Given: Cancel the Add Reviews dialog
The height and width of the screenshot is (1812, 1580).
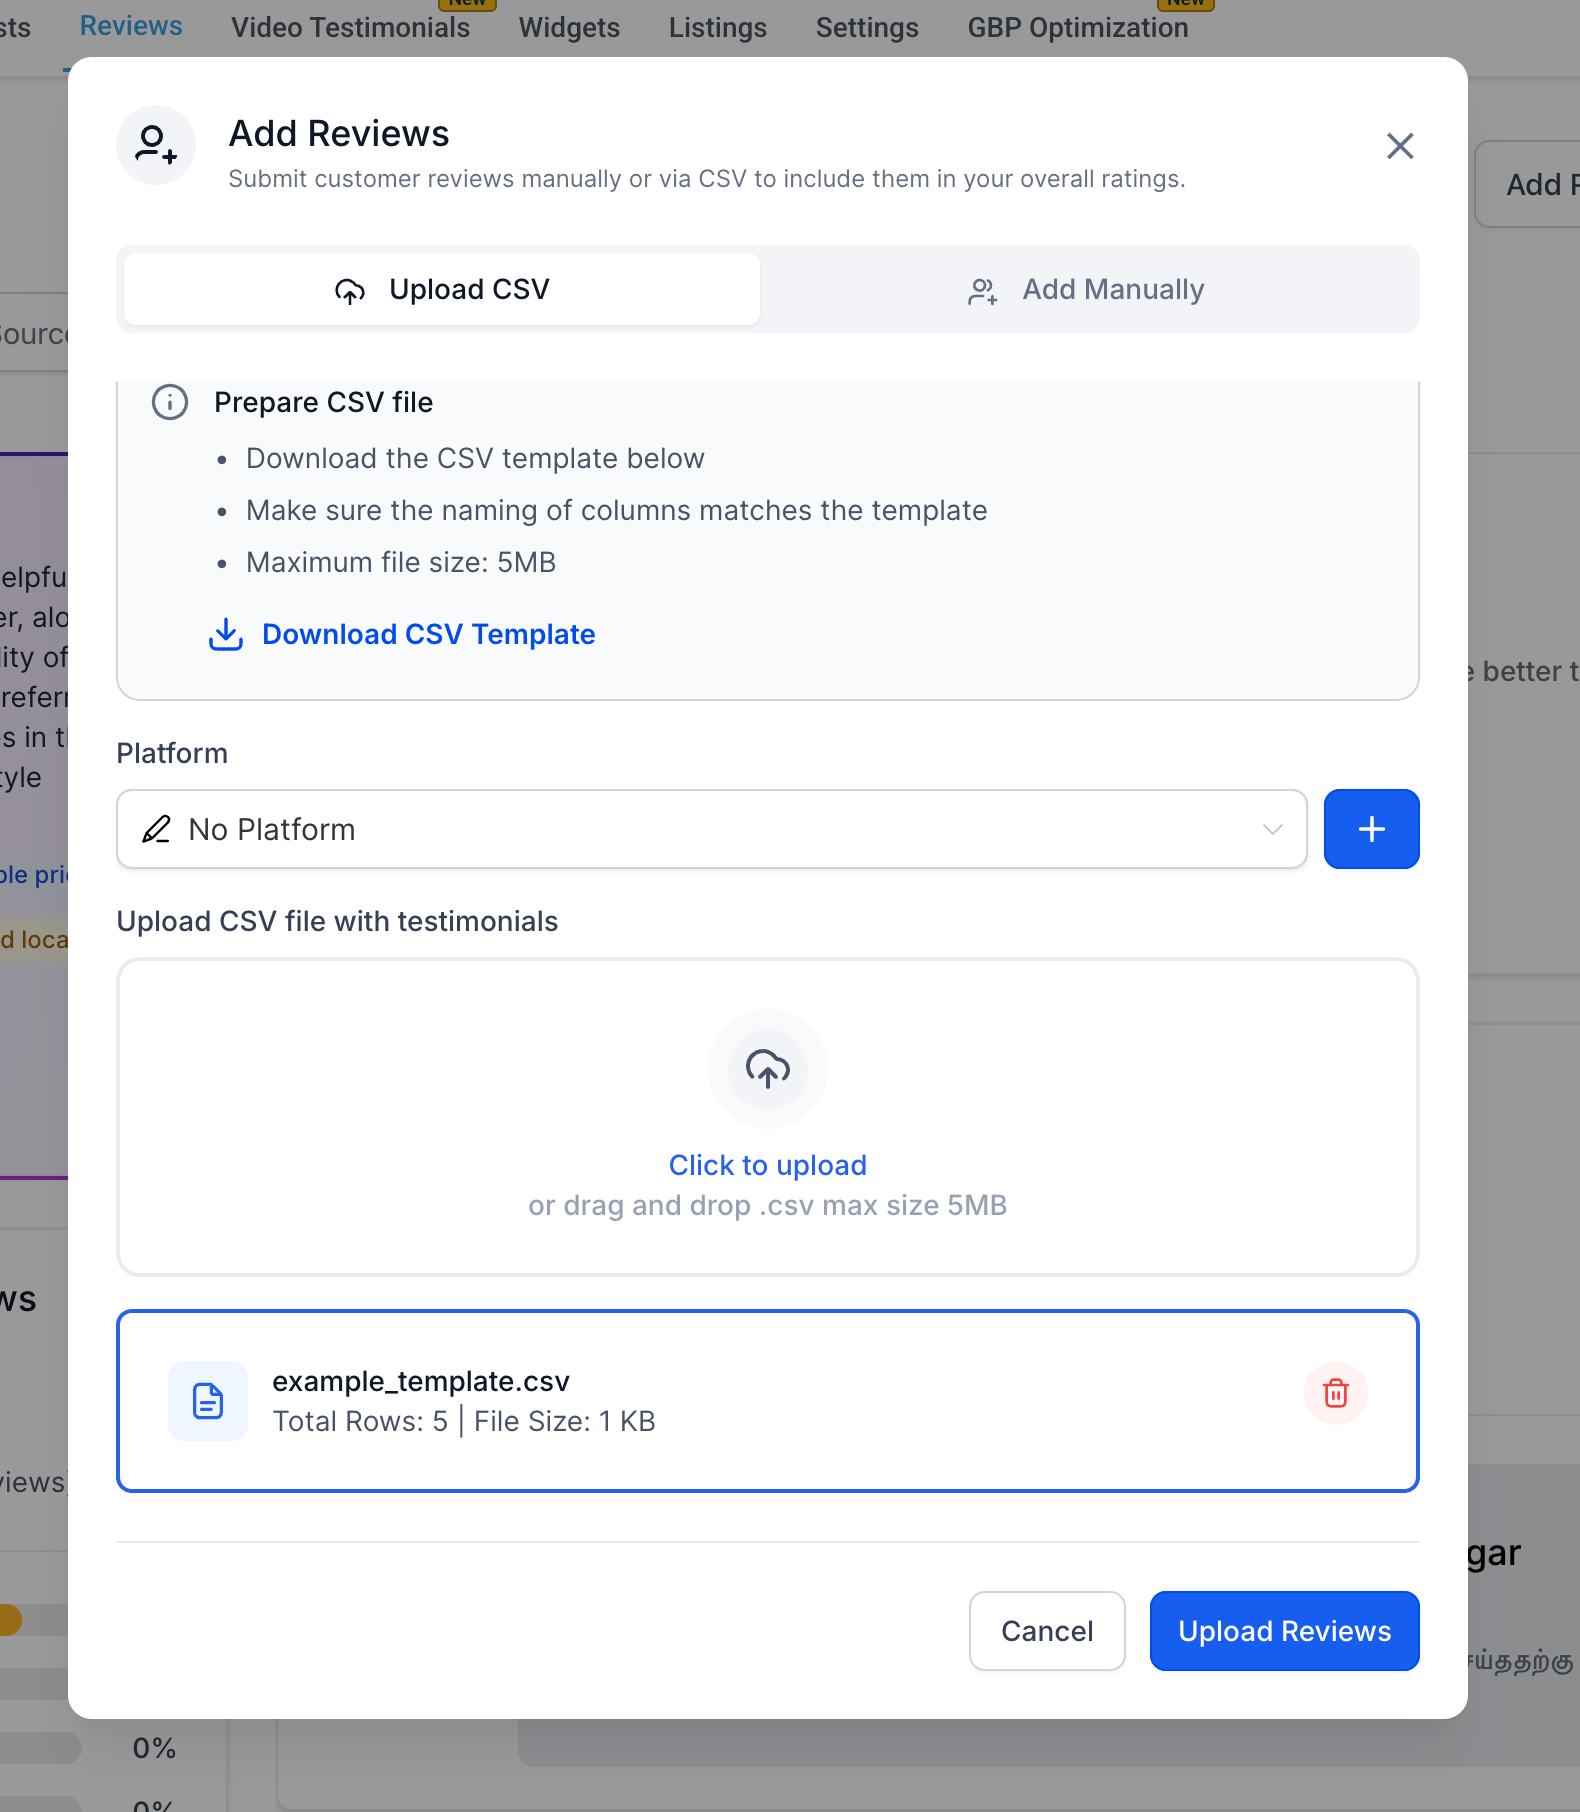Looking at the screenshot, I should (x=1046, y=1631).
